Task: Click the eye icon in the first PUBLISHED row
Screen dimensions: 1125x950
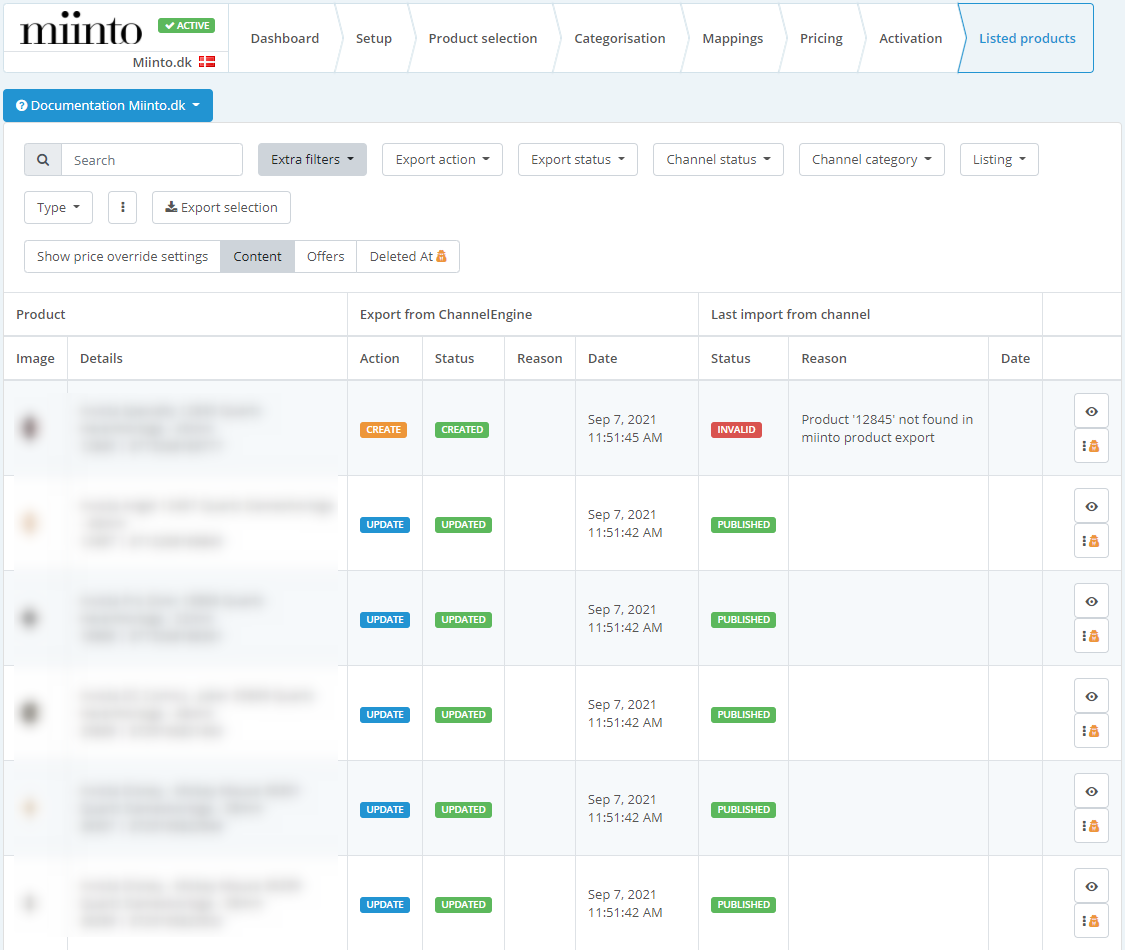Action: point(1091,507)
